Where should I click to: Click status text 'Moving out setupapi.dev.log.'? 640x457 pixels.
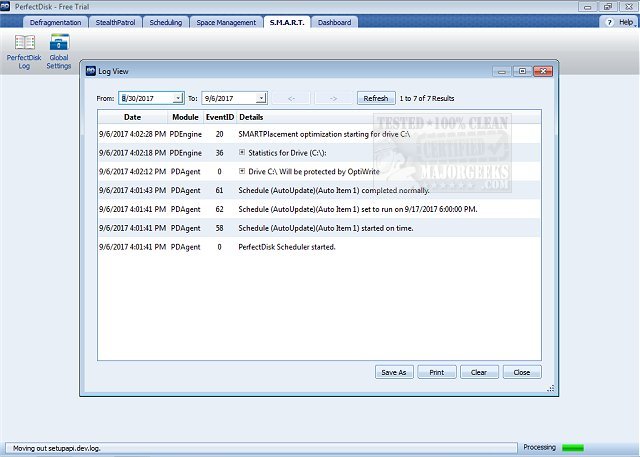click(x=56, y=448)
